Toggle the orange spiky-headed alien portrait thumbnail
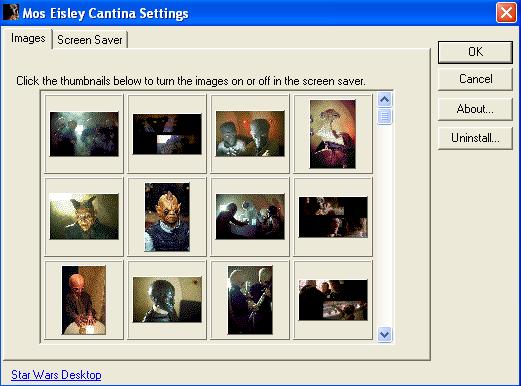 [167, 217]
